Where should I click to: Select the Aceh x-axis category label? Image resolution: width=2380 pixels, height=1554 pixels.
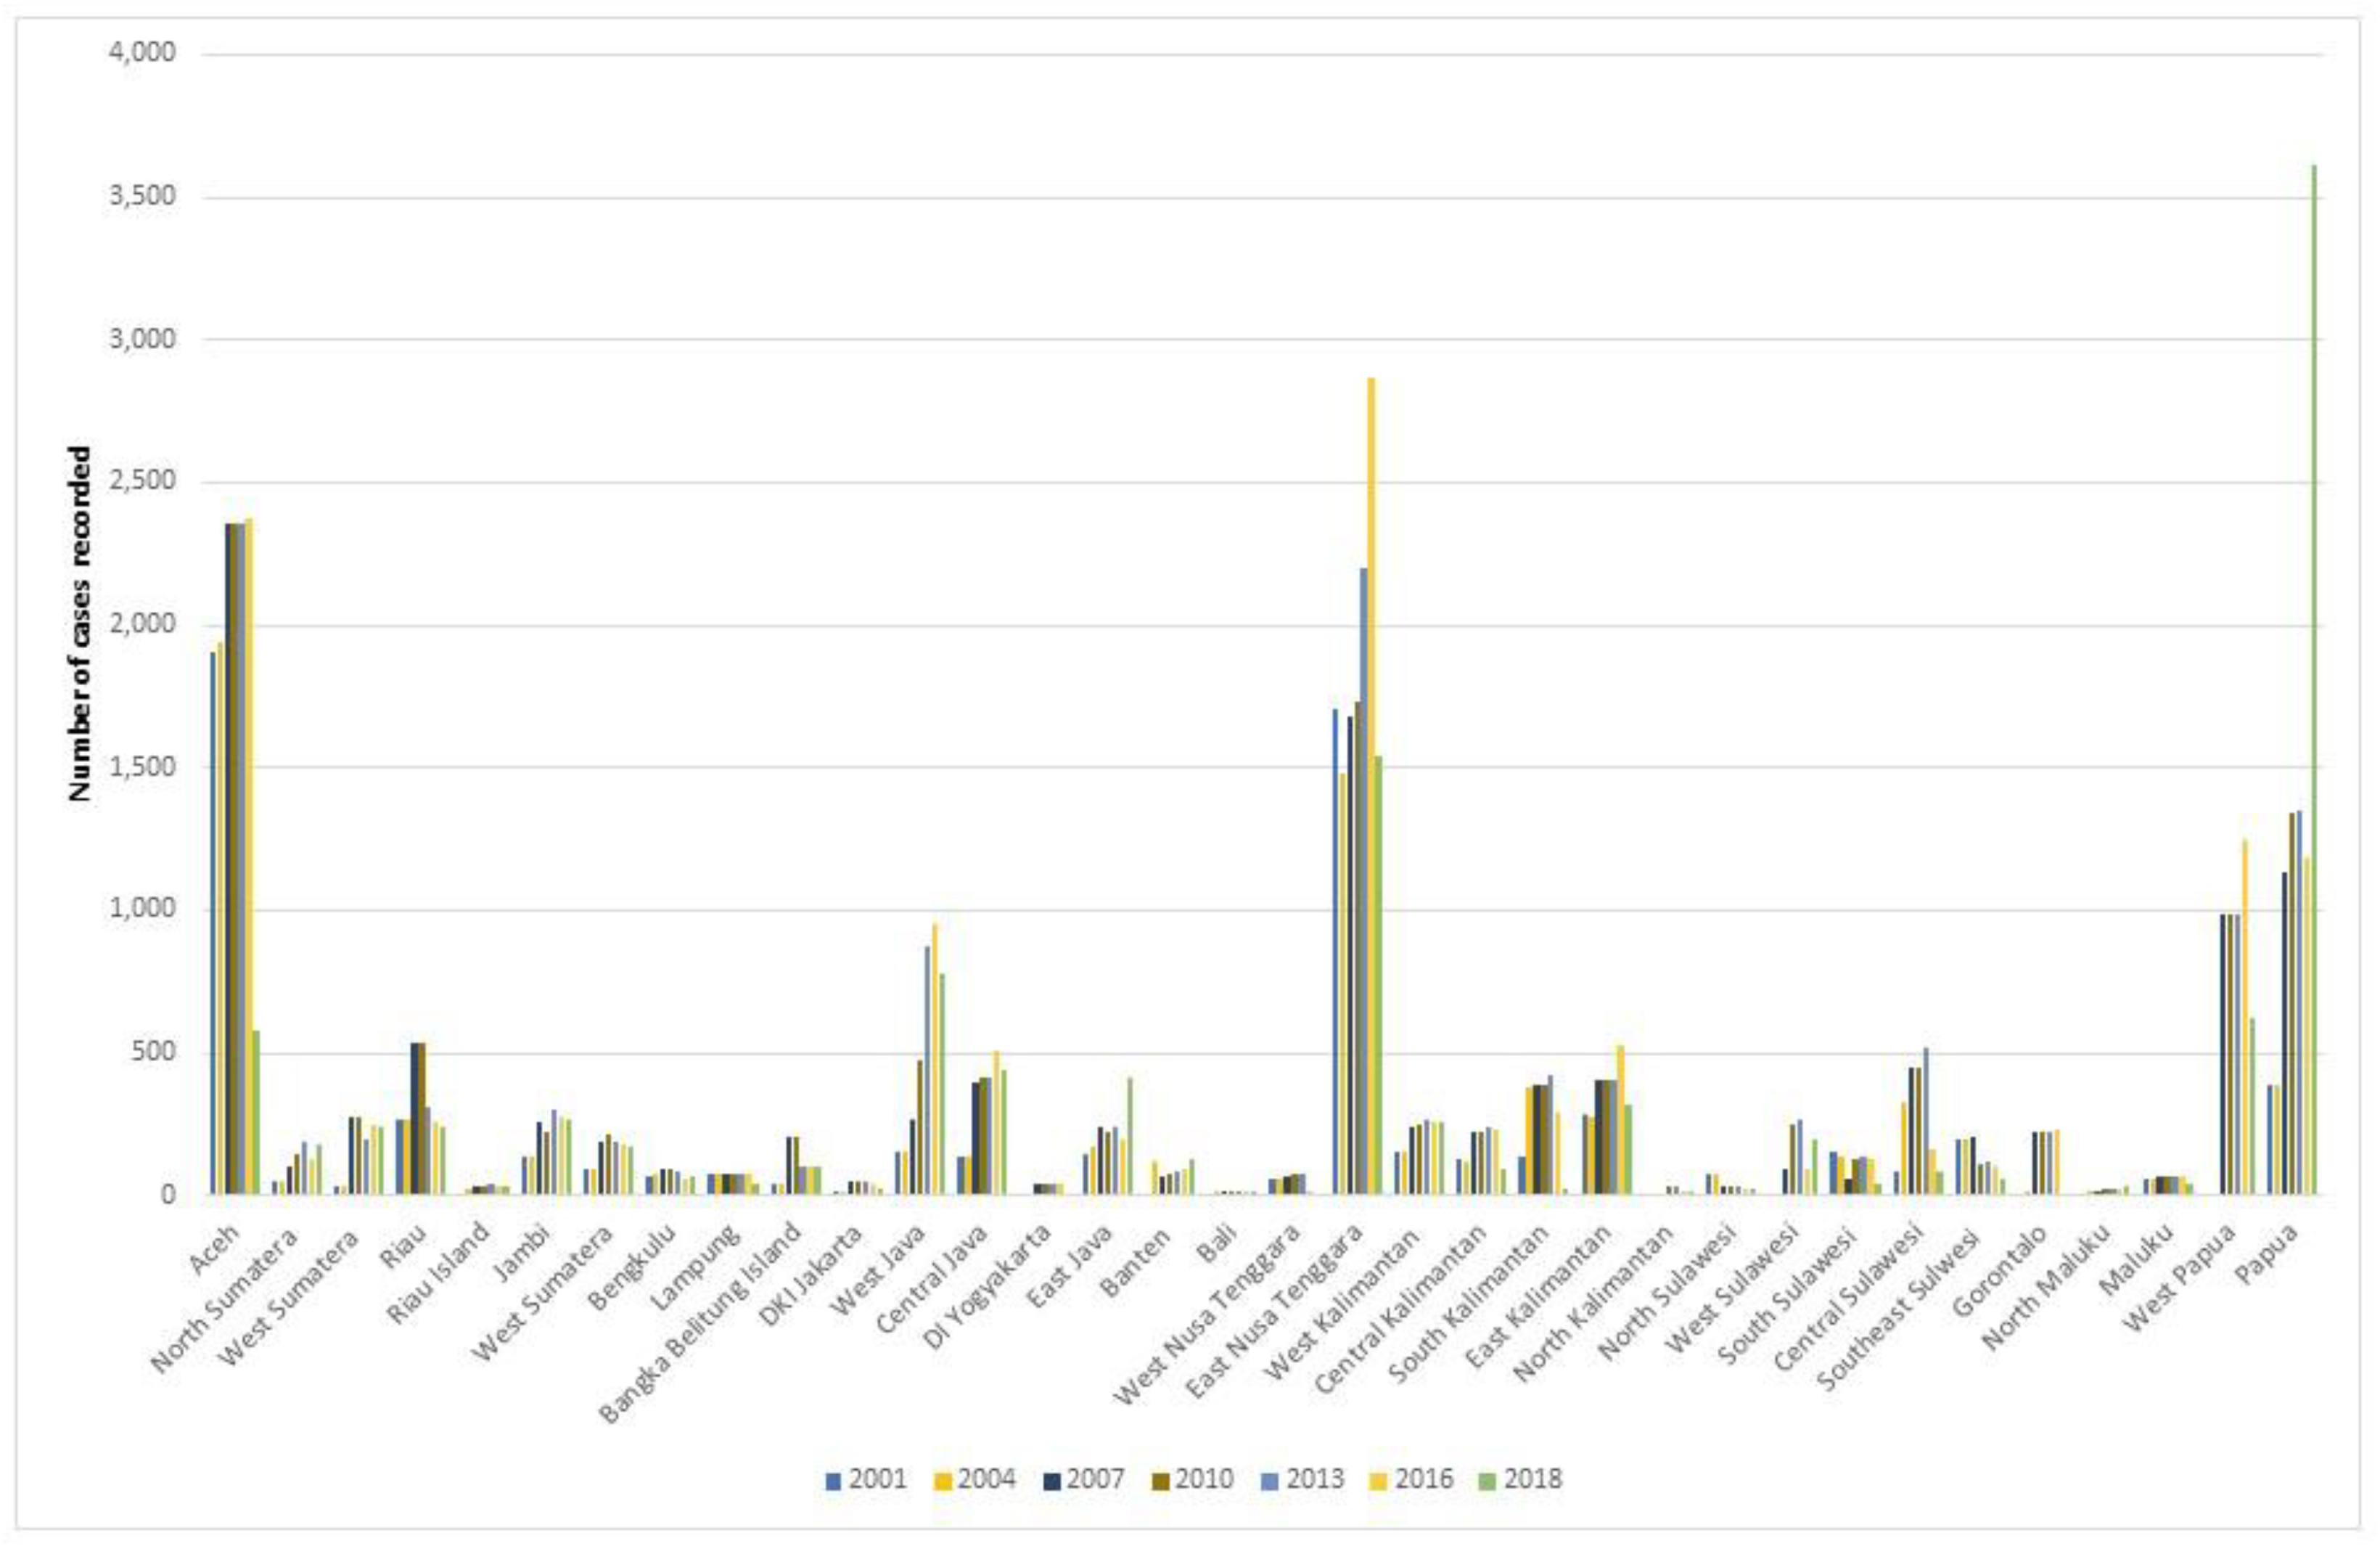coord(213,1250)
